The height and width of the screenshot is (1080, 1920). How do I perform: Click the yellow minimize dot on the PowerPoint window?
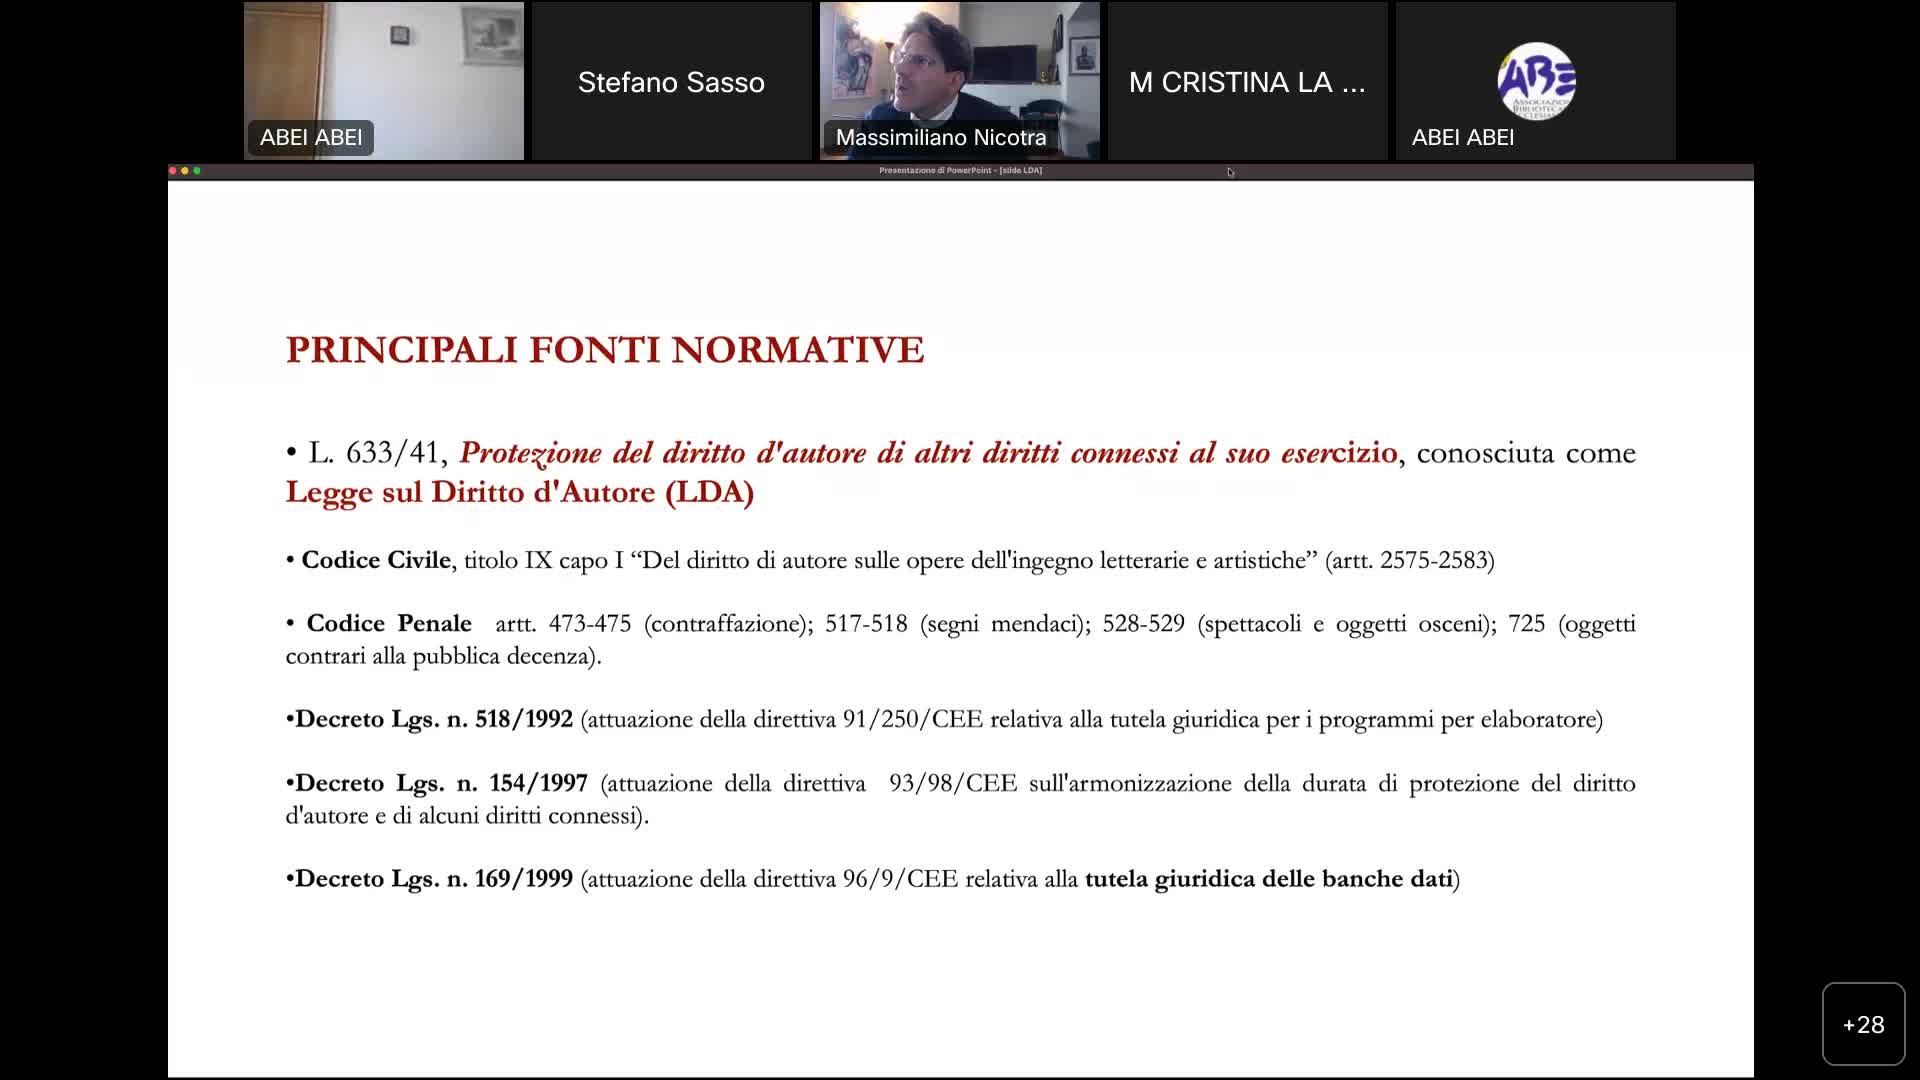tap(185, 171)
